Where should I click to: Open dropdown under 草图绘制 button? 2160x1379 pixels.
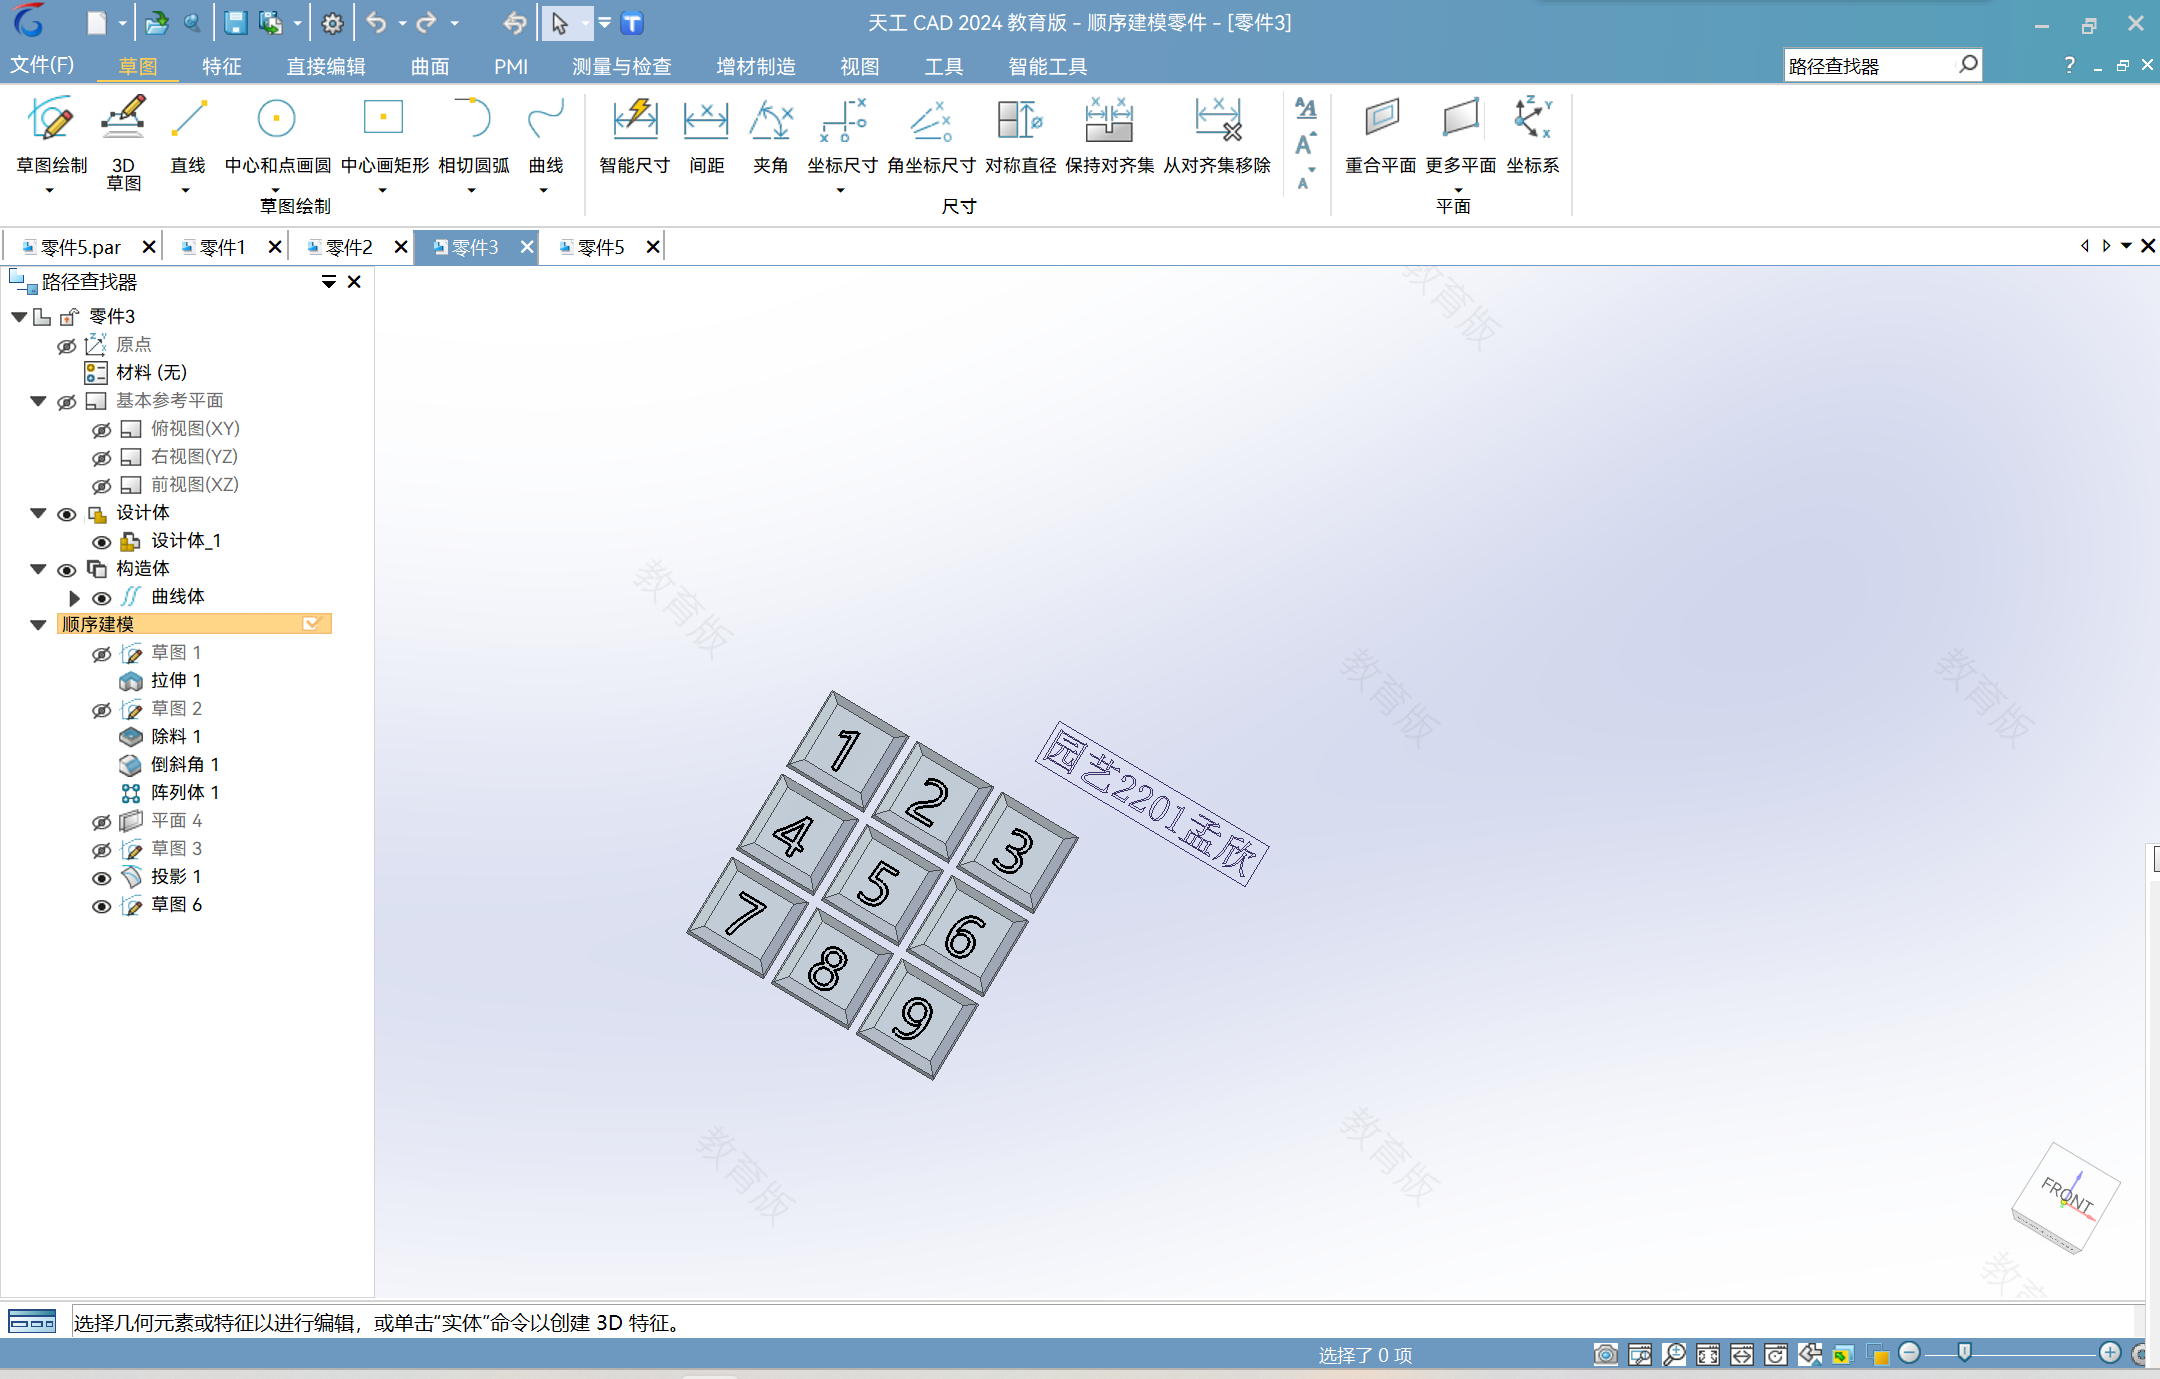click(x=49, y=190)
